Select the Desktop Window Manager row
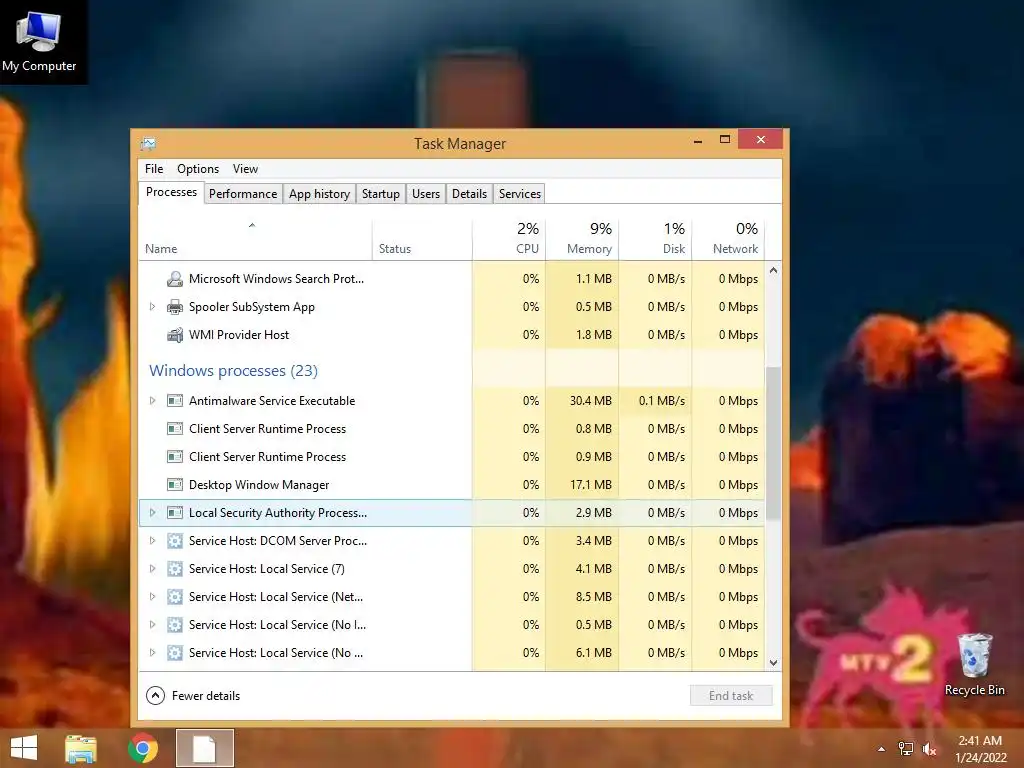 [x=452, y=485]
